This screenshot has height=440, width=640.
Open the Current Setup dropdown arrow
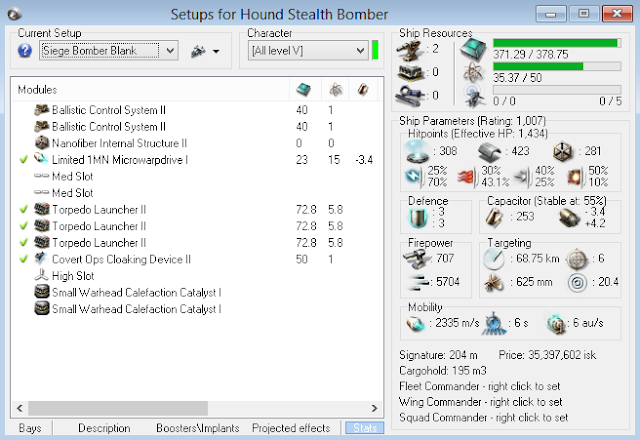pyautogui.click(x=170, y=51)
